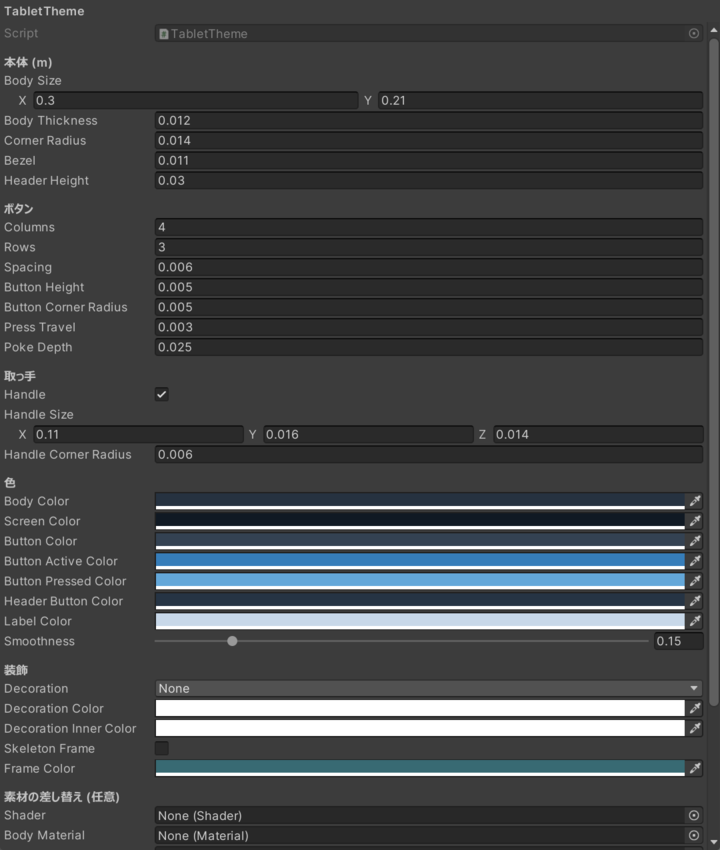Click Body Size X field
The image size is (720, 850).
click(x=196, y=100)
